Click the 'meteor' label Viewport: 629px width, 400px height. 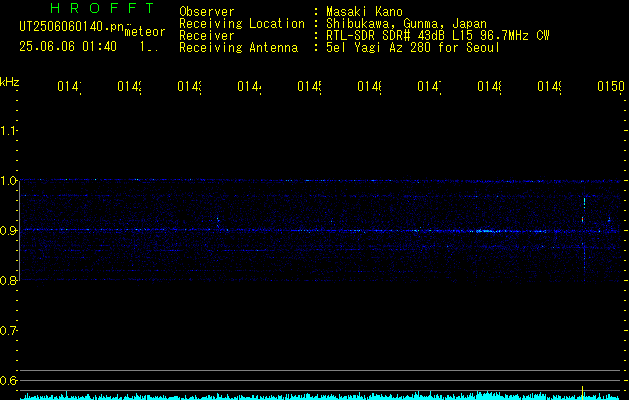point(145,32)
